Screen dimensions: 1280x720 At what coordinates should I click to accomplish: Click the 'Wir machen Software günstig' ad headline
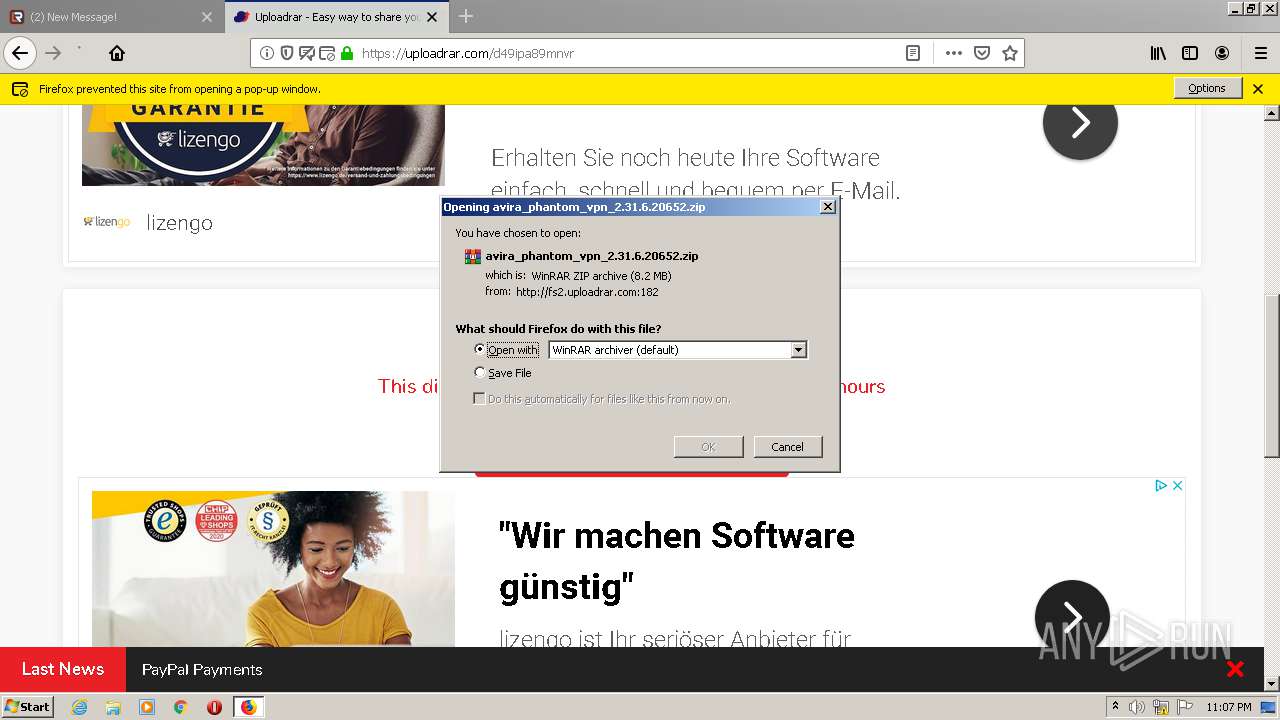tap(677, 560)
